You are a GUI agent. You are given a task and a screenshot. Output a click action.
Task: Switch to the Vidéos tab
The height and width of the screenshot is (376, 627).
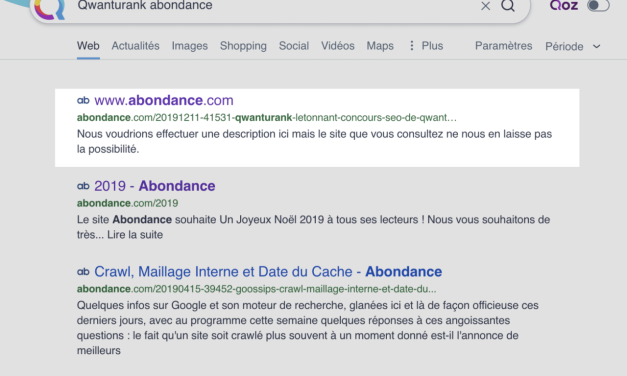(338, 46)
